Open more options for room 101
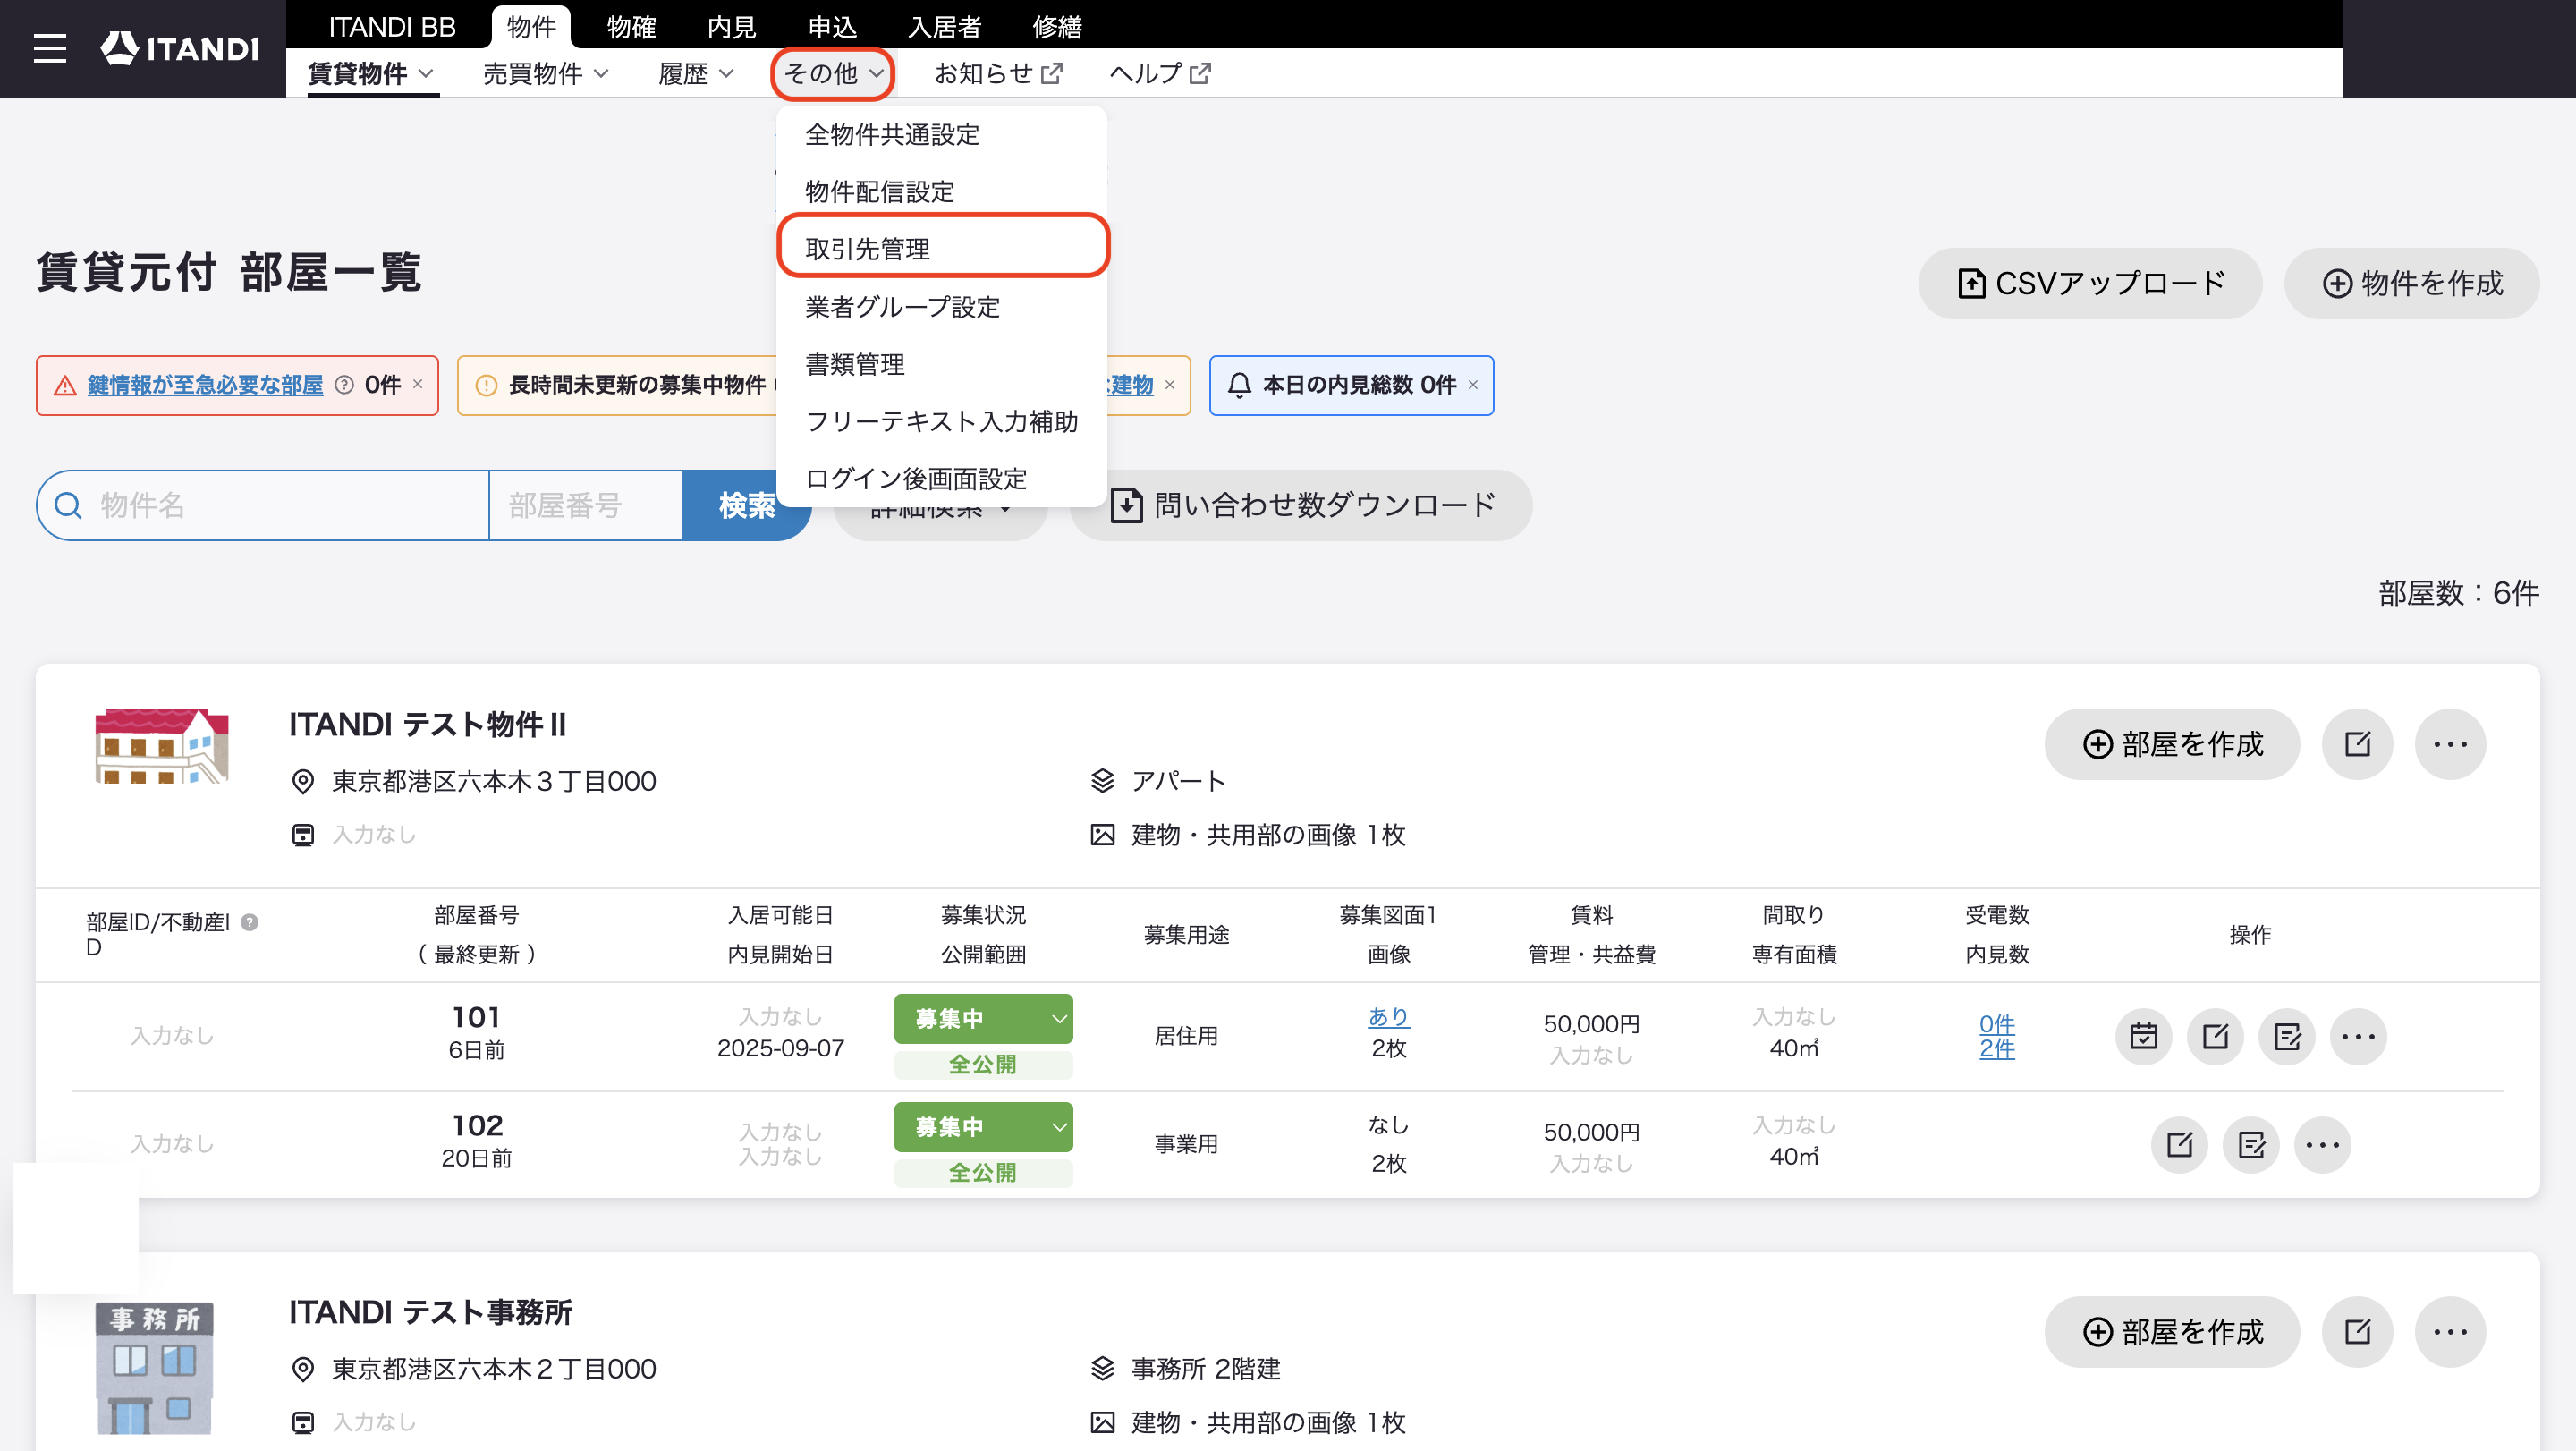 pyautogui.click(x=2358, y=1036)
